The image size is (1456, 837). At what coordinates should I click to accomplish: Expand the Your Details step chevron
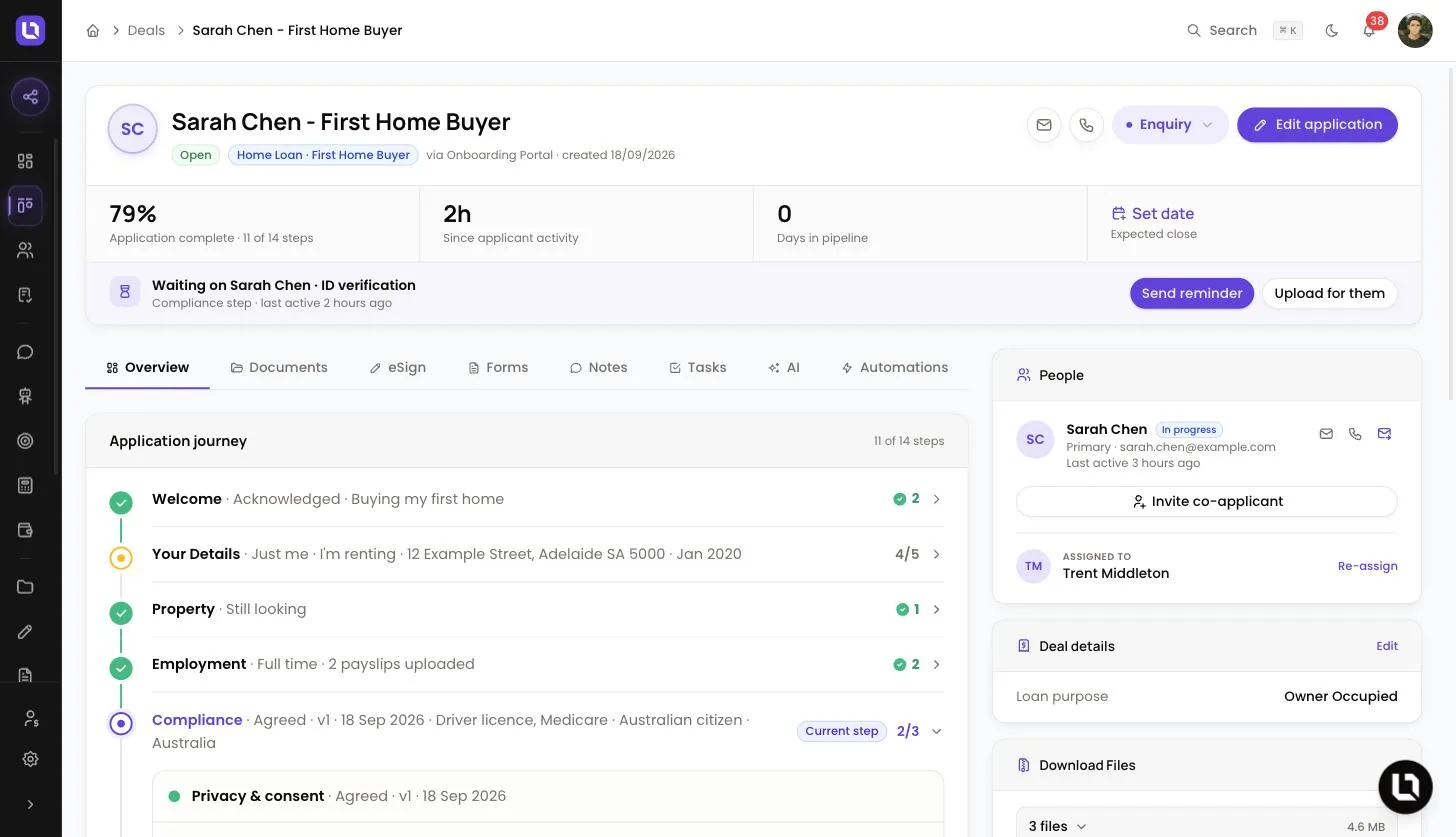[937, 554]
